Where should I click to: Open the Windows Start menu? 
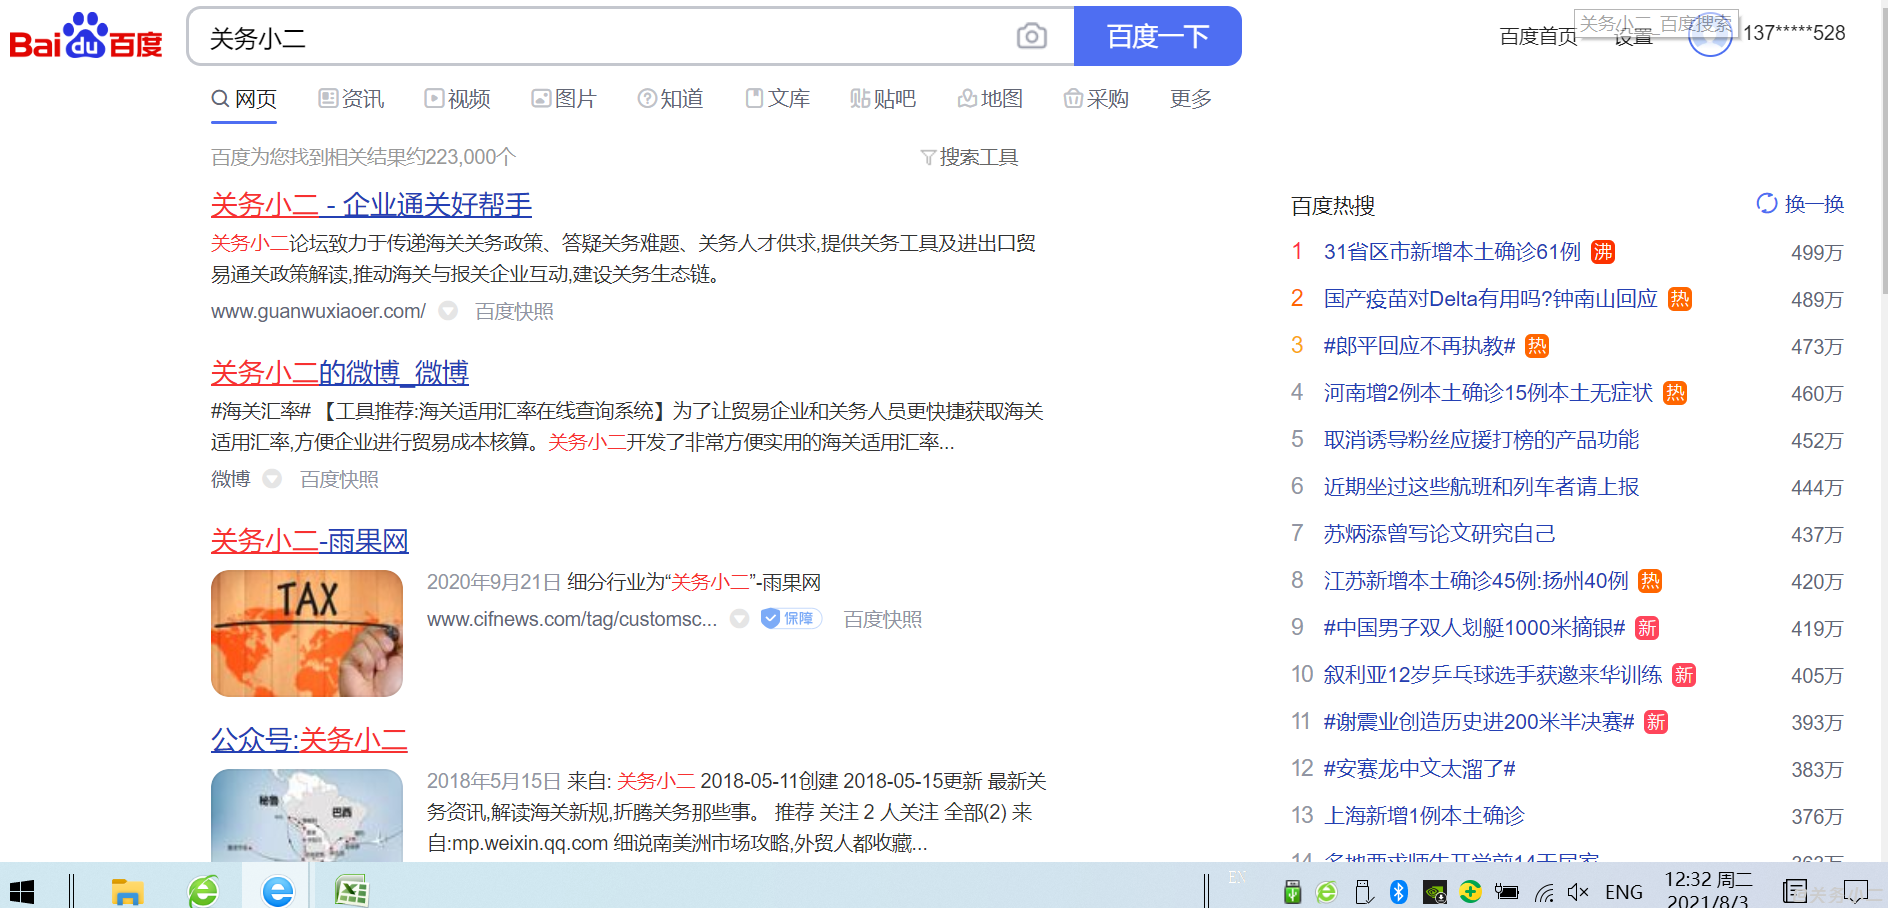[x=22, y=891]
